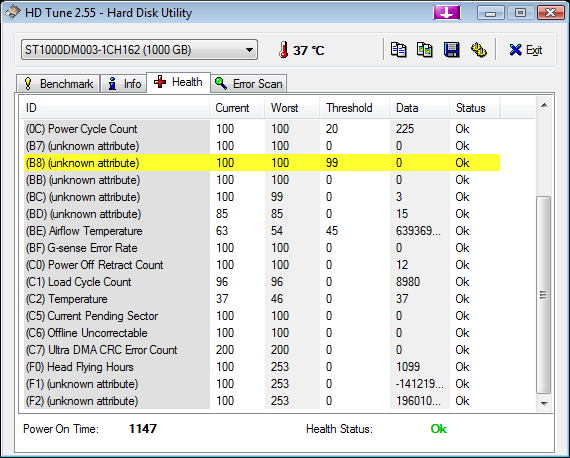Click the Worst column header
The image size is (570, 458).
pos(292,108)
